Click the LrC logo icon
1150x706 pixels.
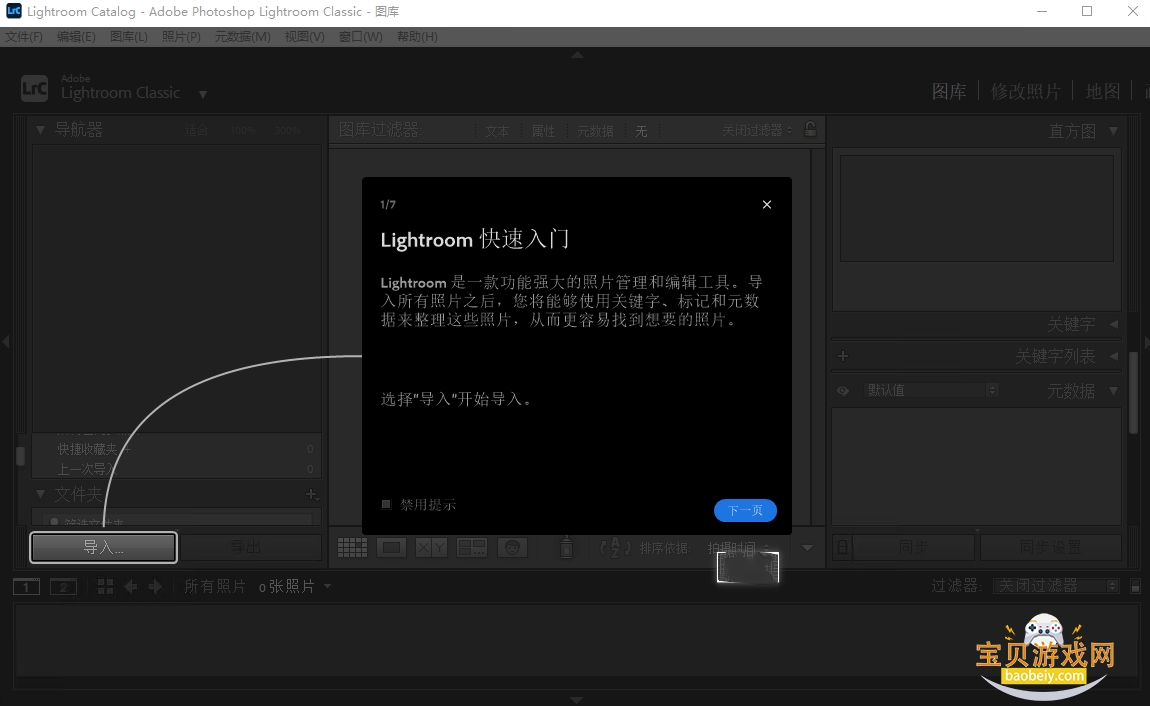click(34, 89)
